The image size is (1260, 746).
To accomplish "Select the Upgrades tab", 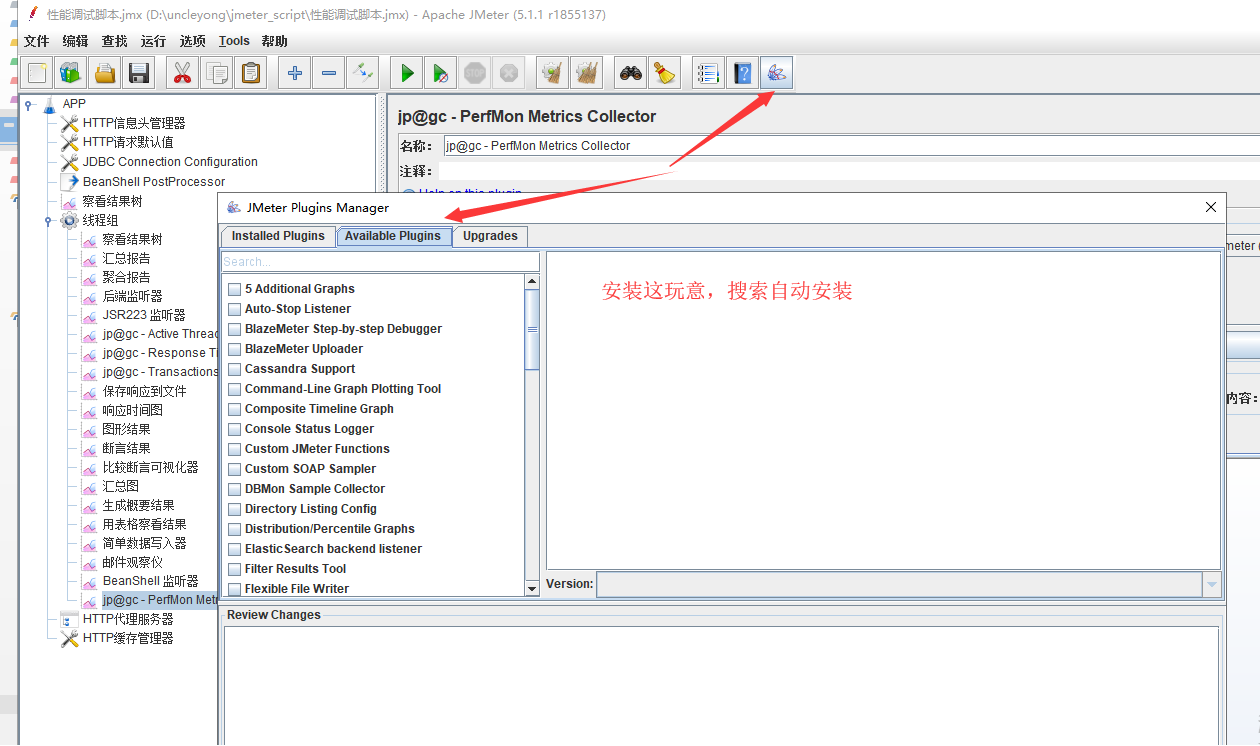I will click(x=489, y=236).
